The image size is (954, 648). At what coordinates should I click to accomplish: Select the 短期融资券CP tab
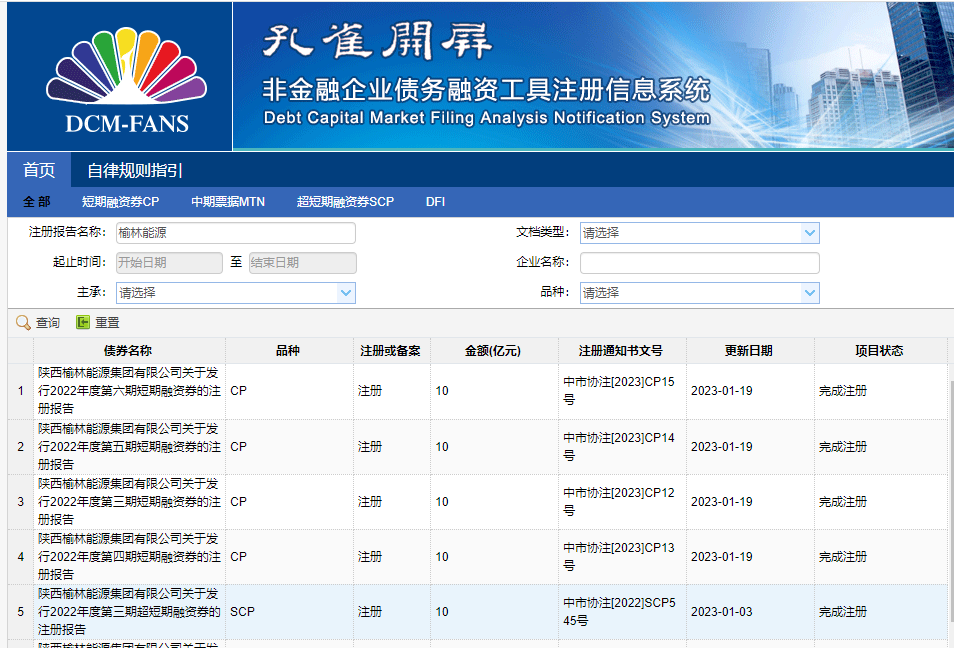pyautogui.click(x=120, y=202)
